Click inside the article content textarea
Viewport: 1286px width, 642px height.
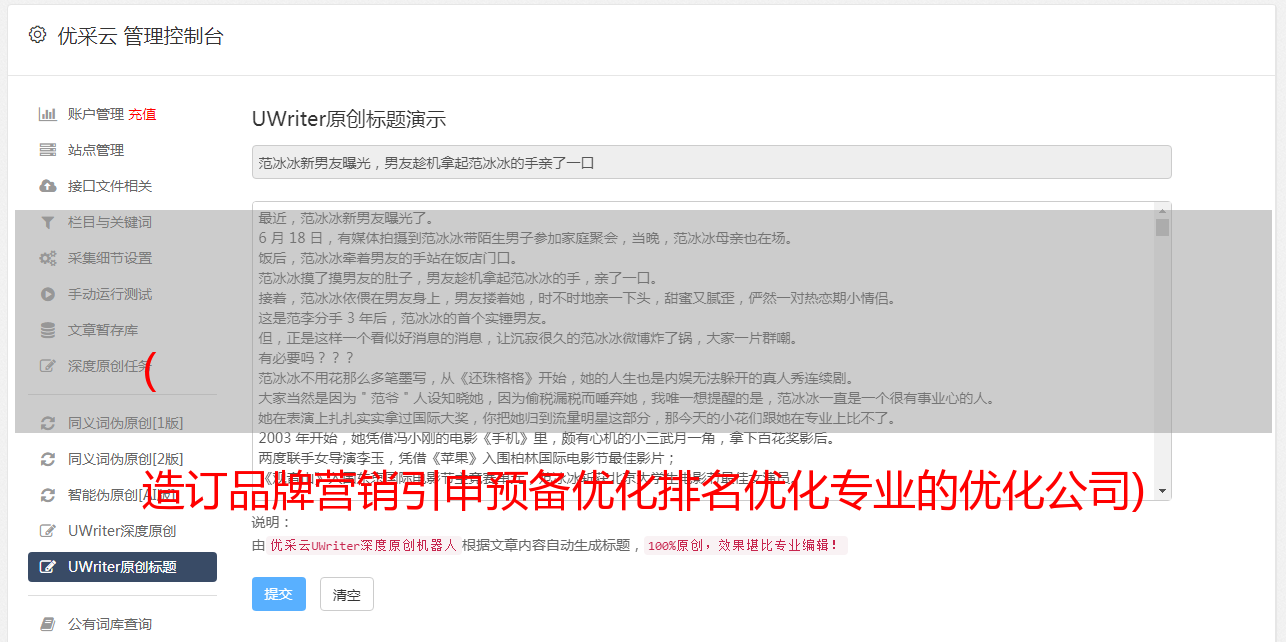click(703, 350)
